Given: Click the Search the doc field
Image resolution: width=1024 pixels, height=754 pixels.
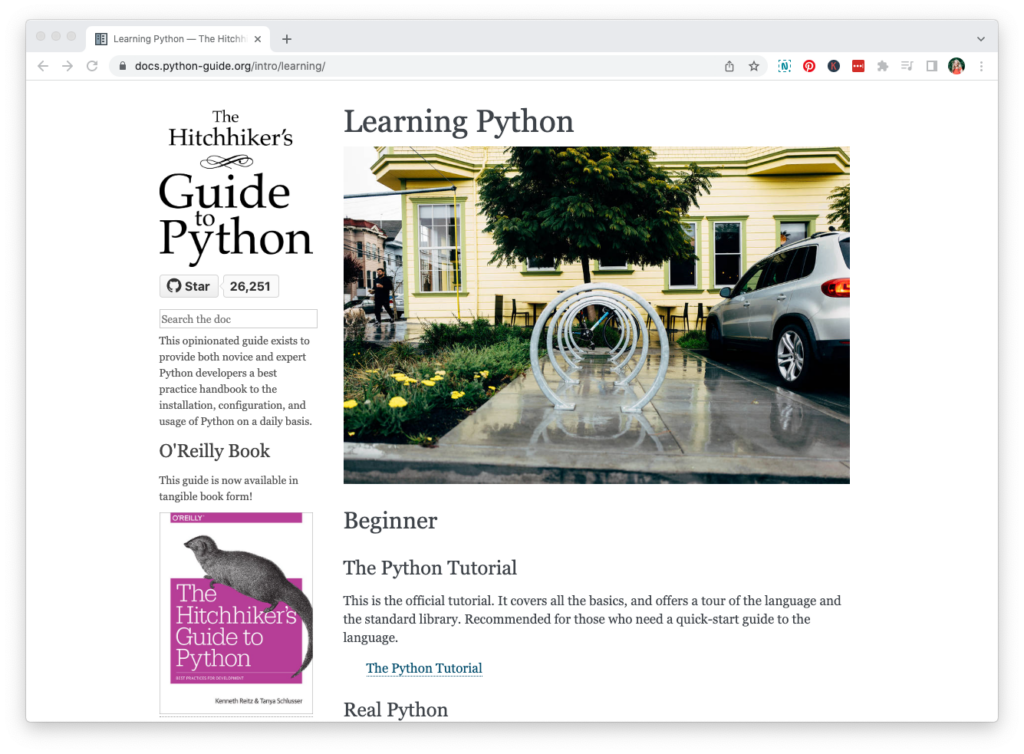Looking at the screenshot, I should click(x=238, y=319).
